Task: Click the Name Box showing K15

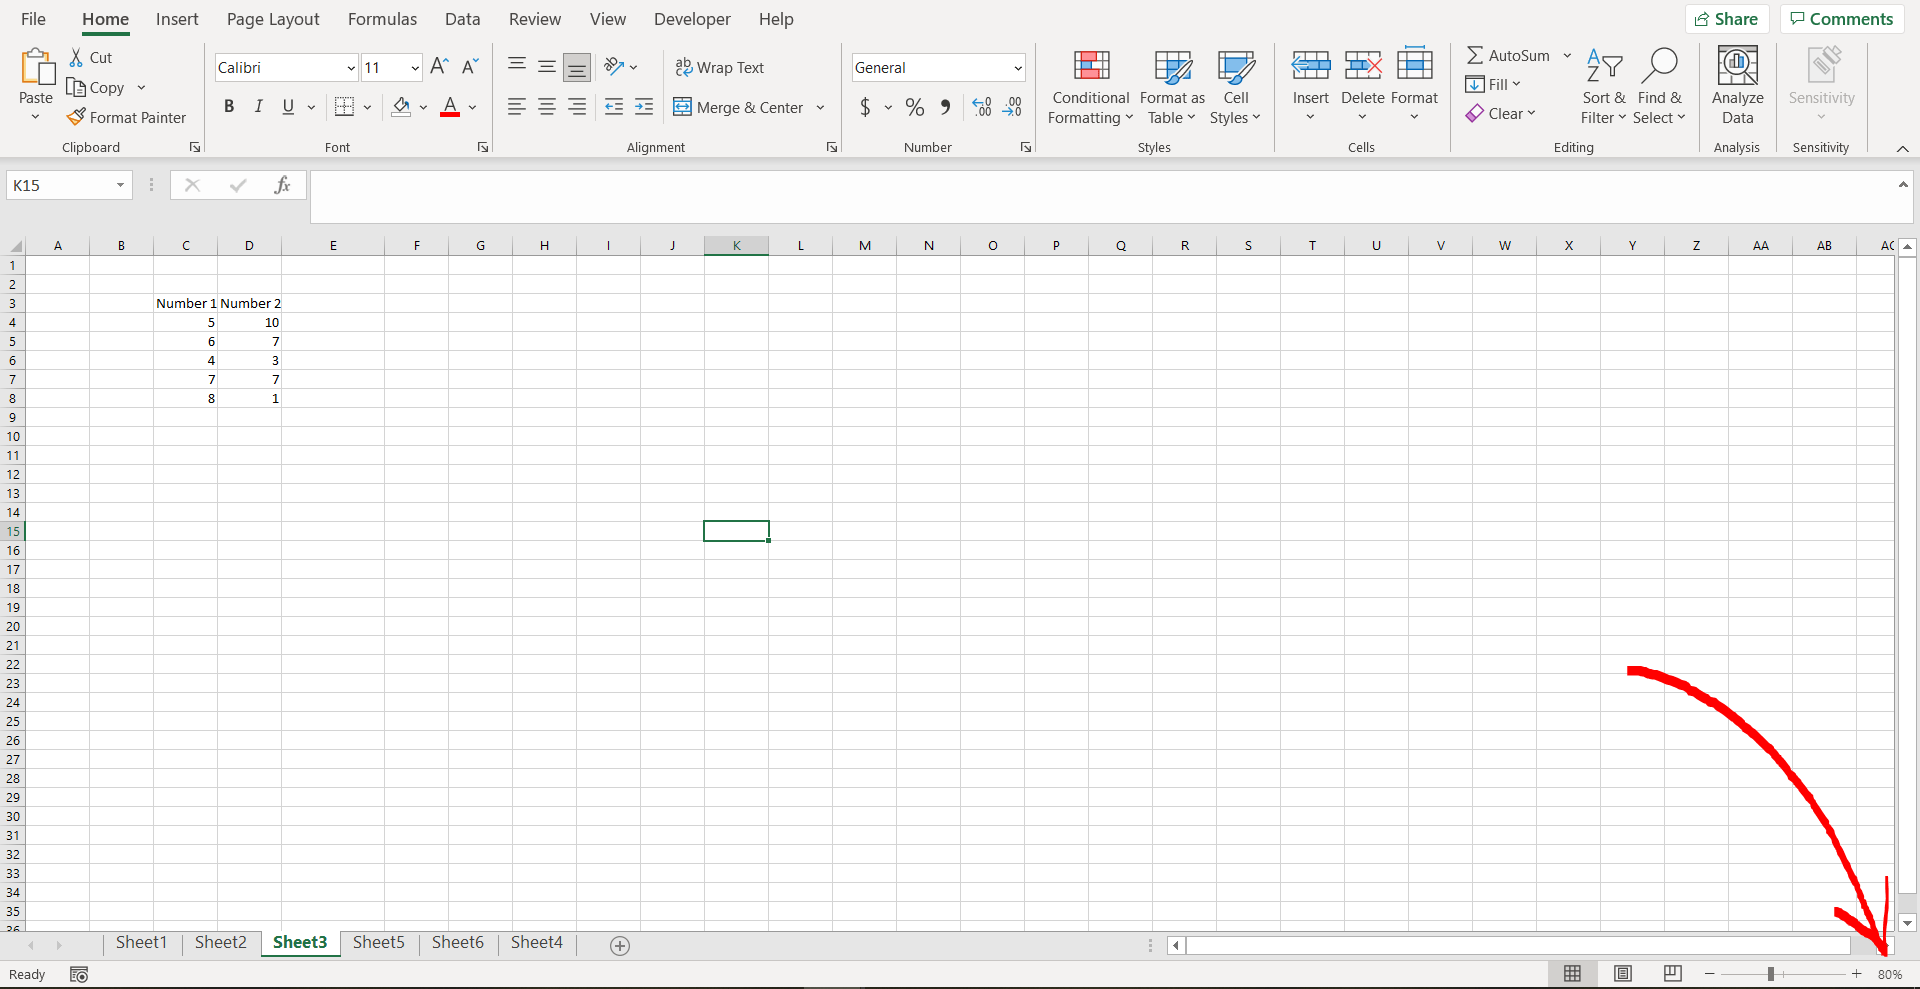Action: (60, 185)
